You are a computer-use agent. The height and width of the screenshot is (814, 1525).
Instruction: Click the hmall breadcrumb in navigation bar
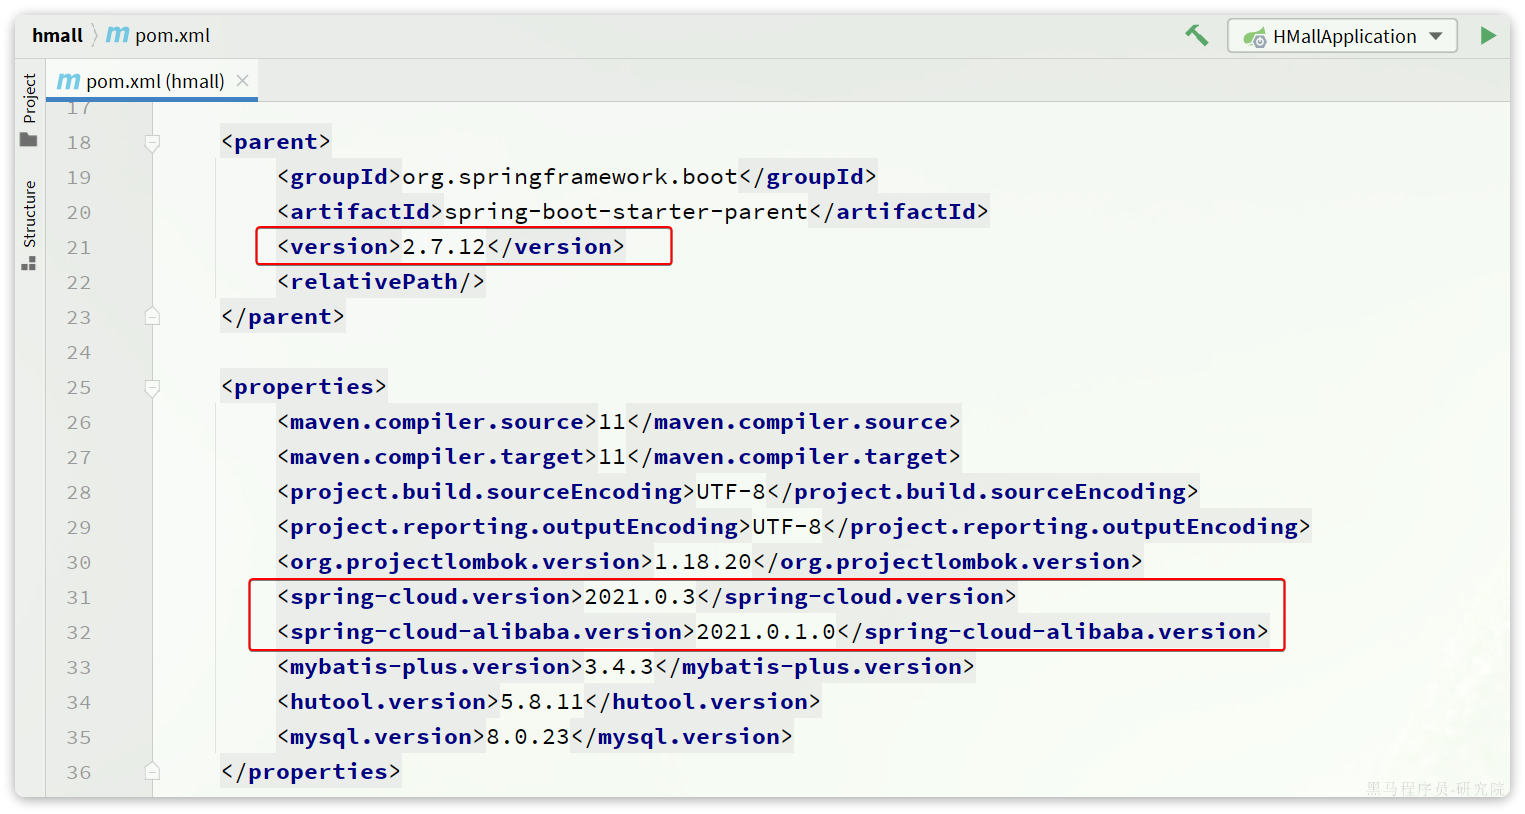coord(57,35)
